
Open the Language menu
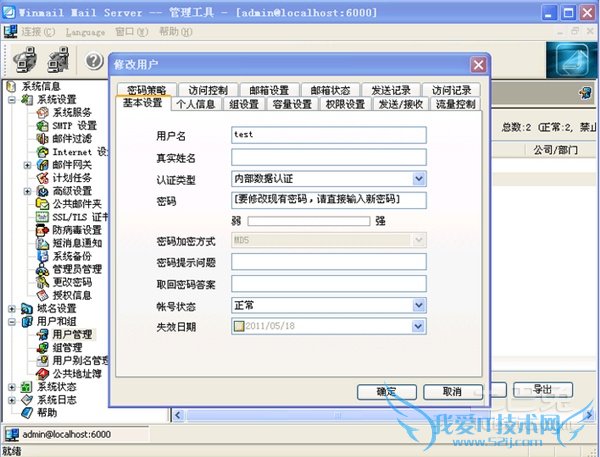click(x=85, y=32)
